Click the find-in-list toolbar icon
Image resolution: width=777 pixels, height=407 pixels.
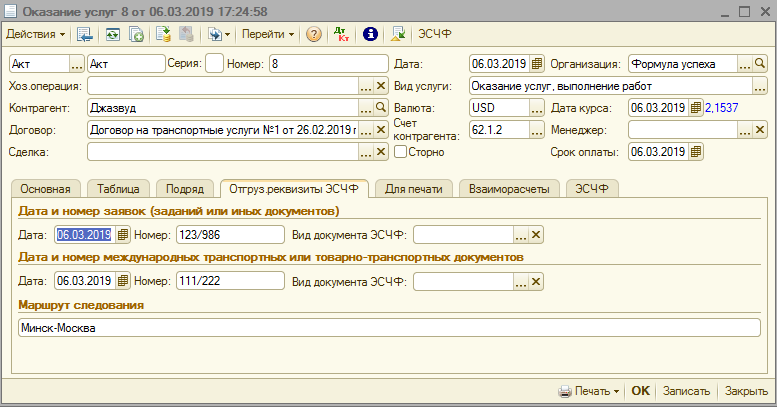85,34
